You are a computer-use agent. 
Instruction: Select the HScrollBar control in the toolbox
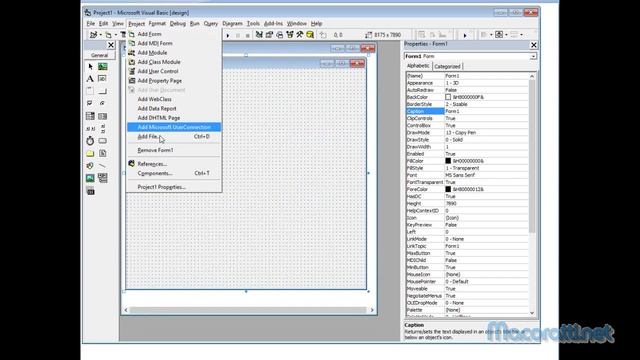(90, 129)
